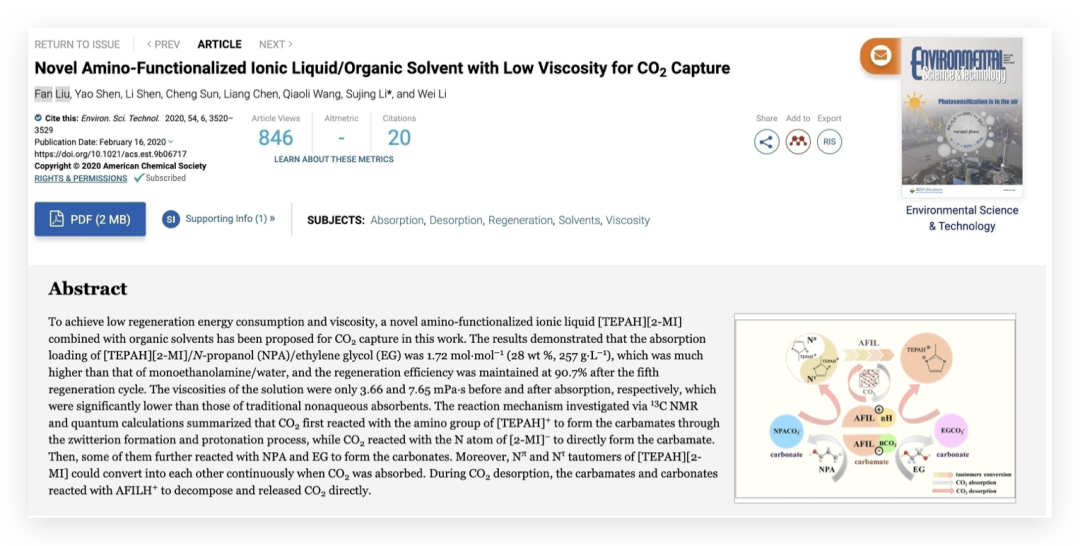Go to the PREV article
The image size is (1080, 546).
pyautogui.click(x=163, y=44)
